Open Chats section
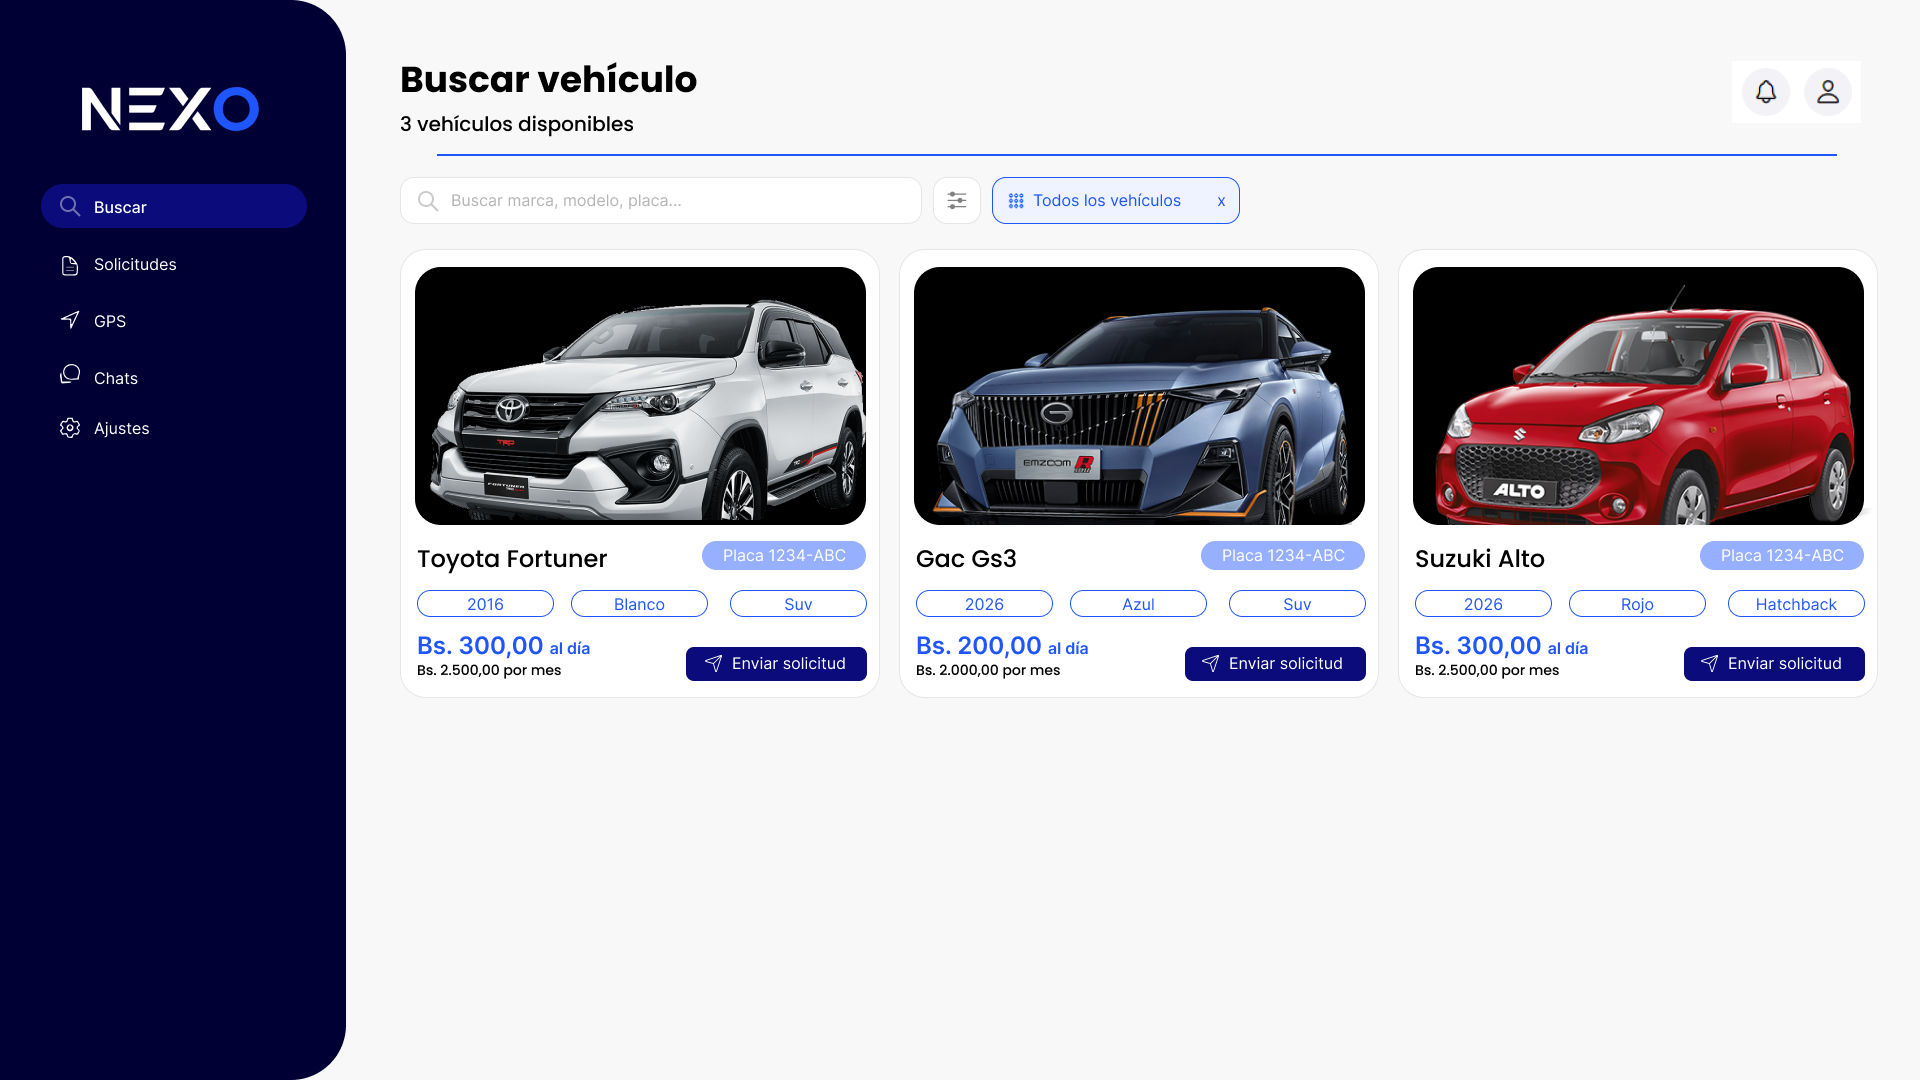This screenshot has height=1080, width=1920. coord(116,378)
